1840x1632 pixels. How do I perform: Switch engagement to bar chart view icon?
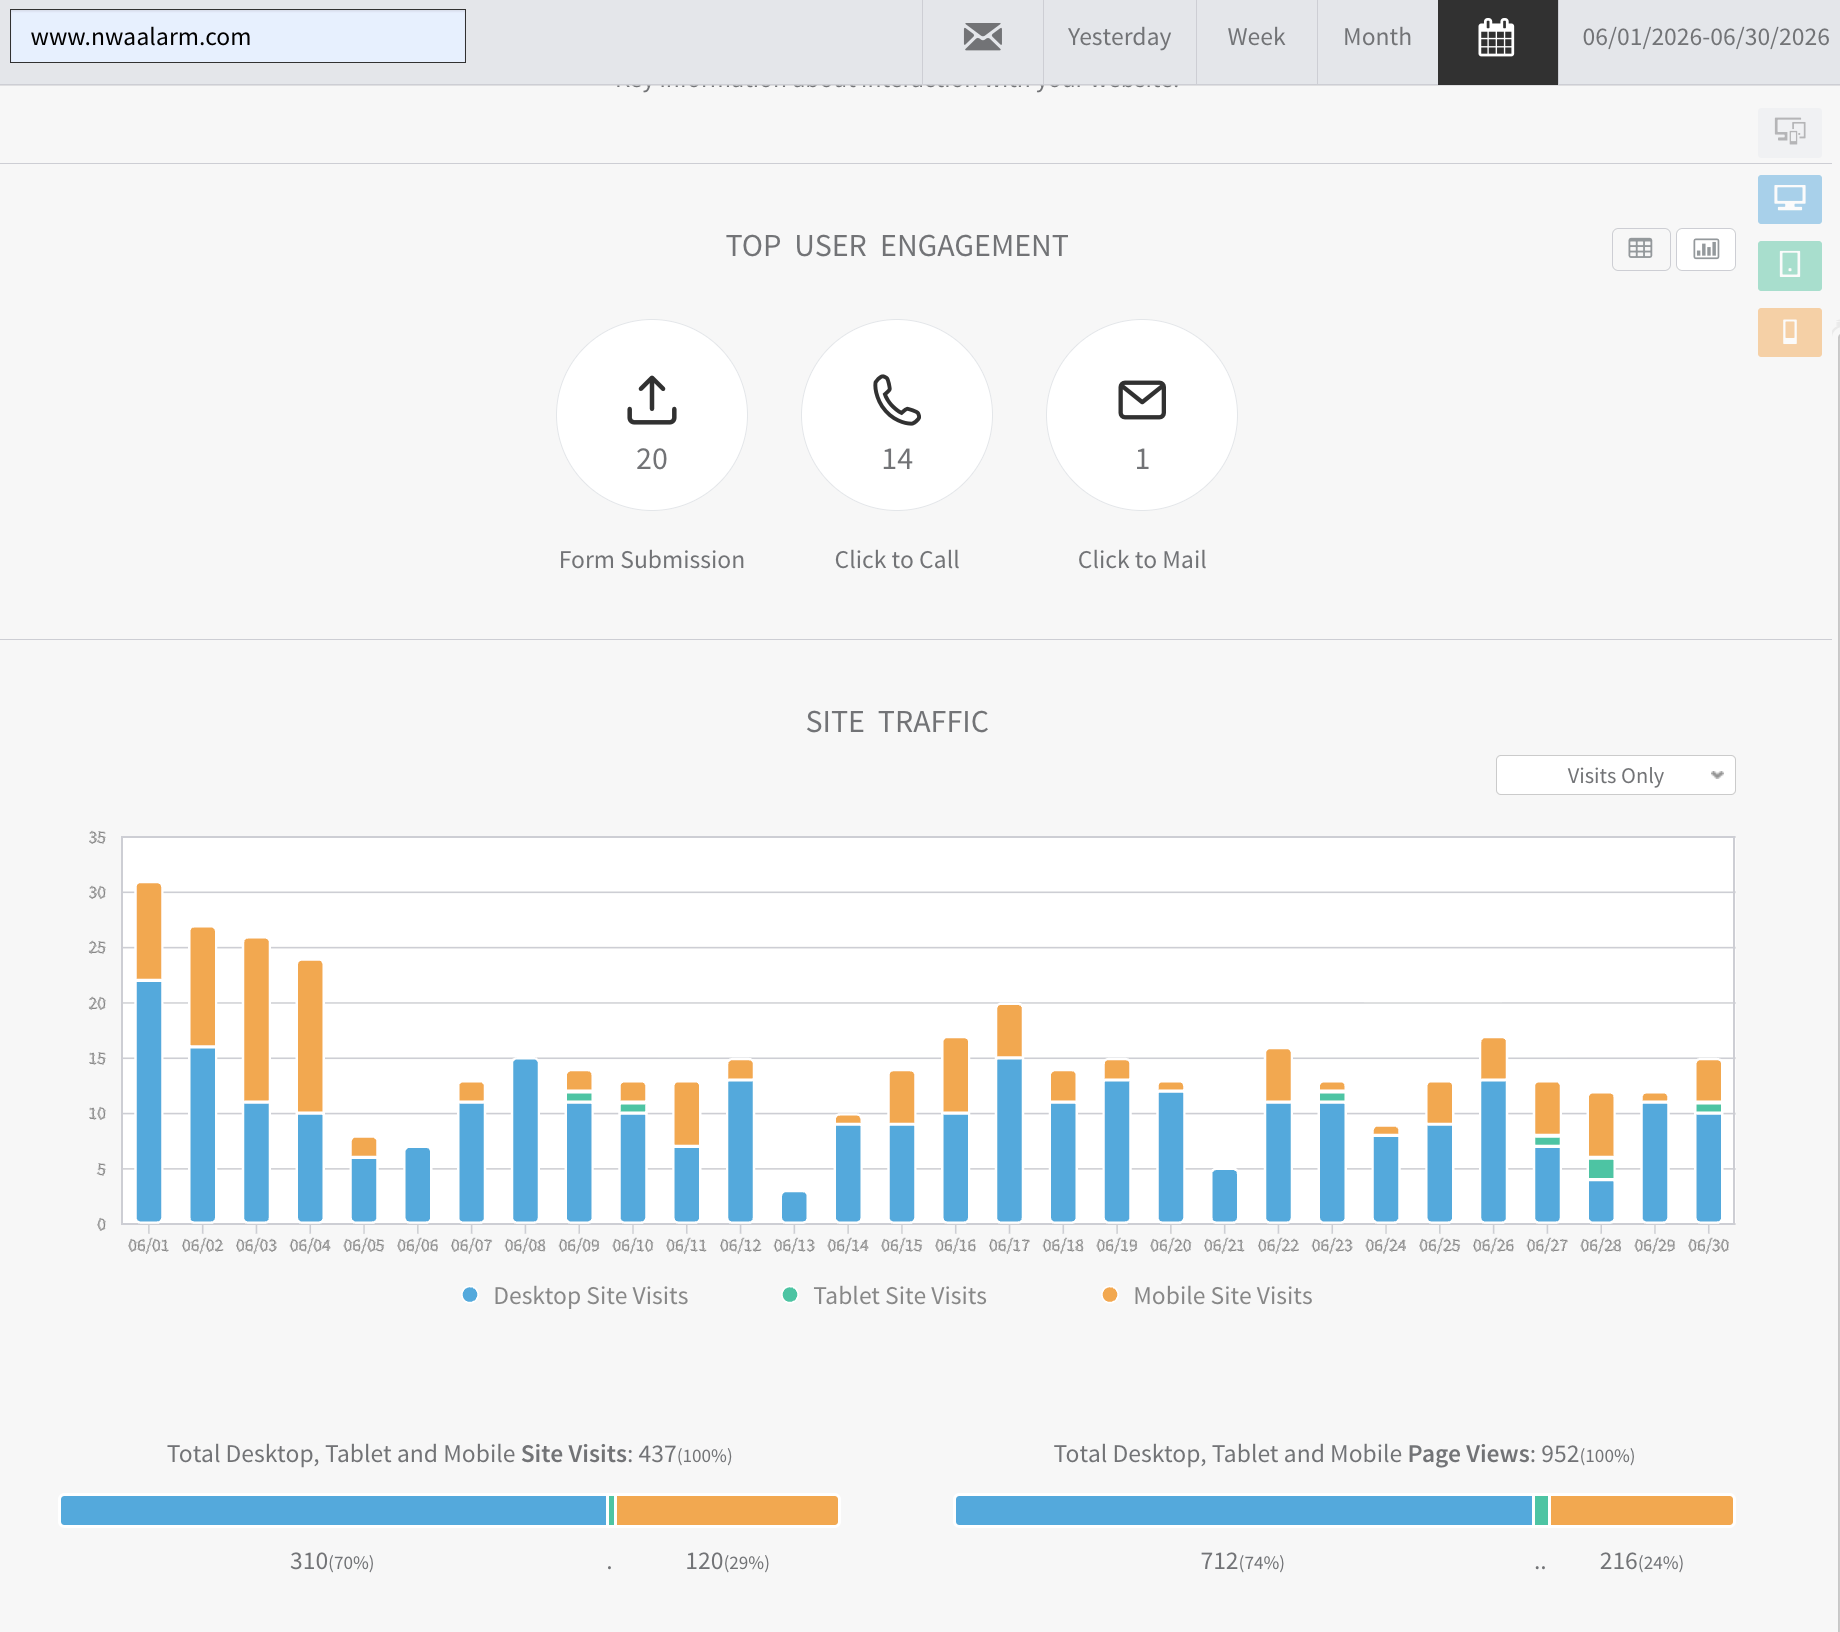(1706, 249)
